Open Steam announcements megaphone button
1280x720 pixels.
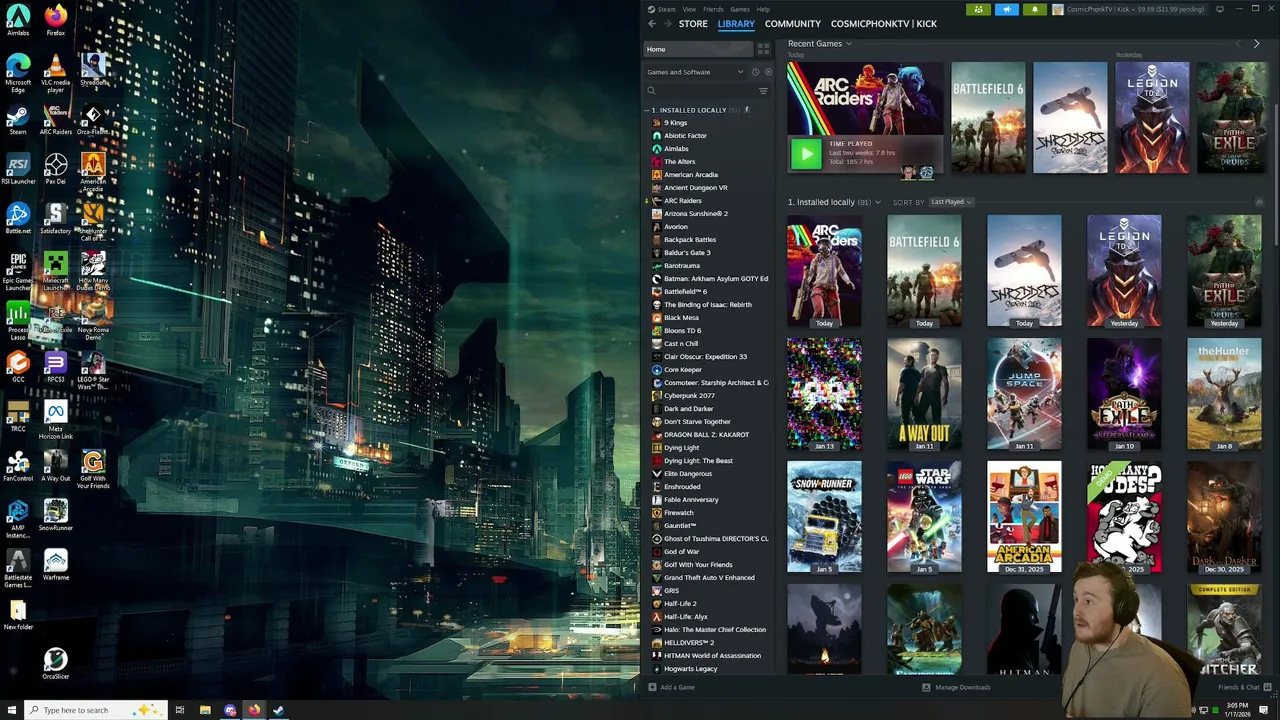[1006, 9]
